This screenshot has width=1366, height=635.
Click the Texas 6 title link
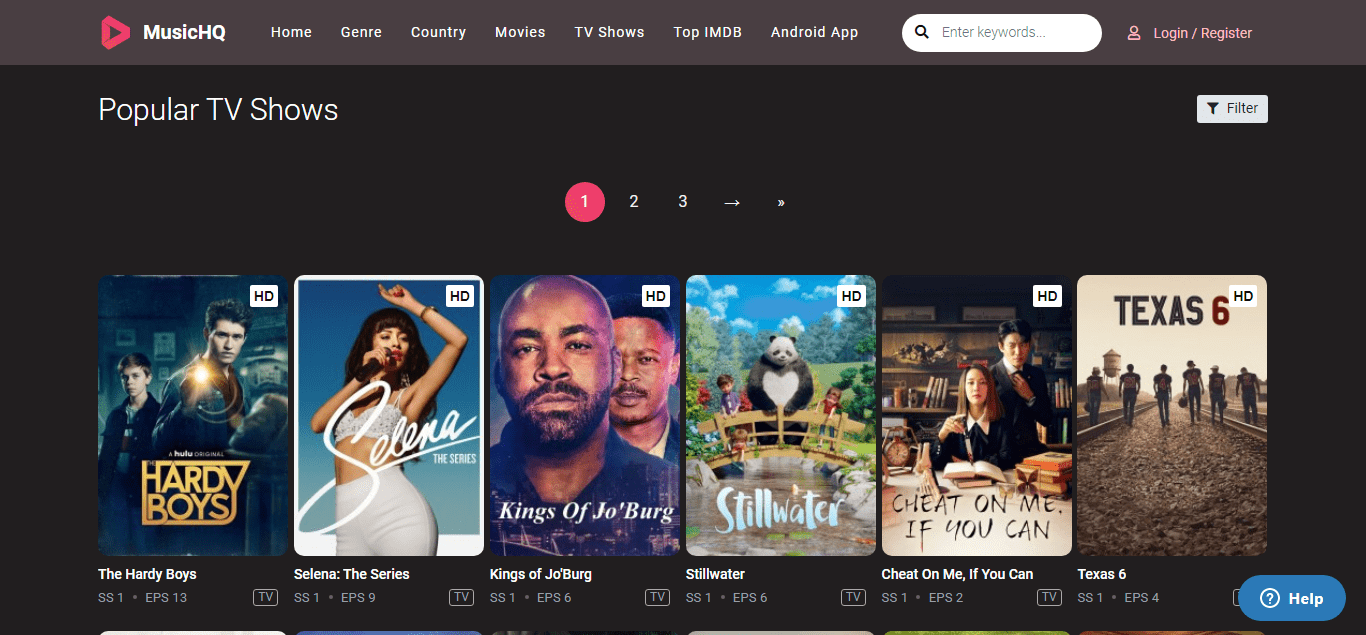click(x=1102, y=574)
